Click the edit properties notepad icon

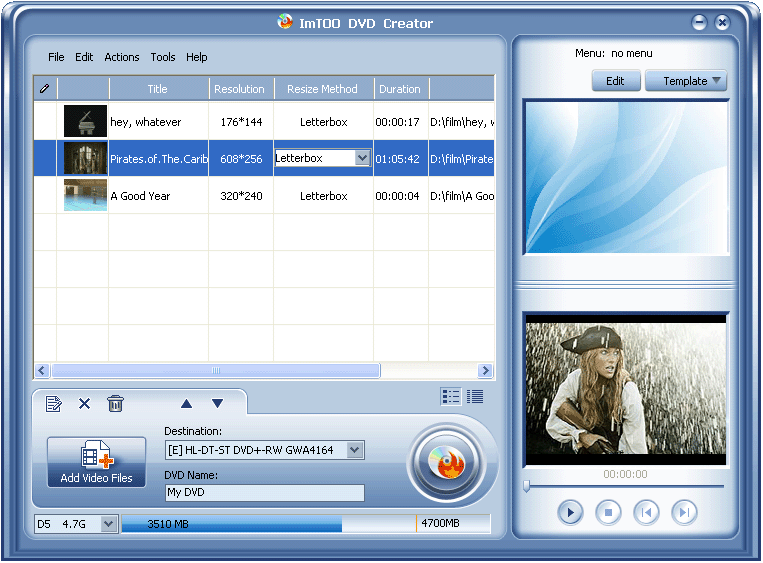[x=54, y=404]
